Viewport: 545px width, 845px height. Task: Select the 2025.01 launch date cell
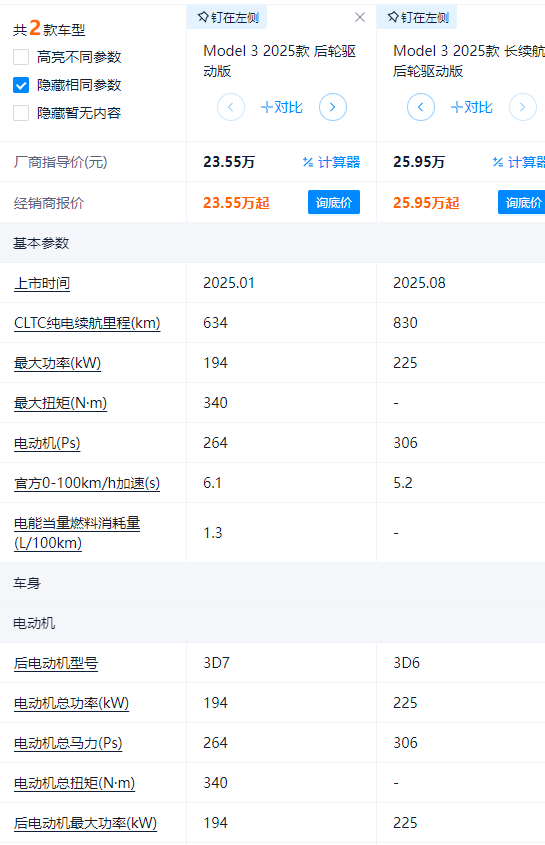[x=229, y=283]
